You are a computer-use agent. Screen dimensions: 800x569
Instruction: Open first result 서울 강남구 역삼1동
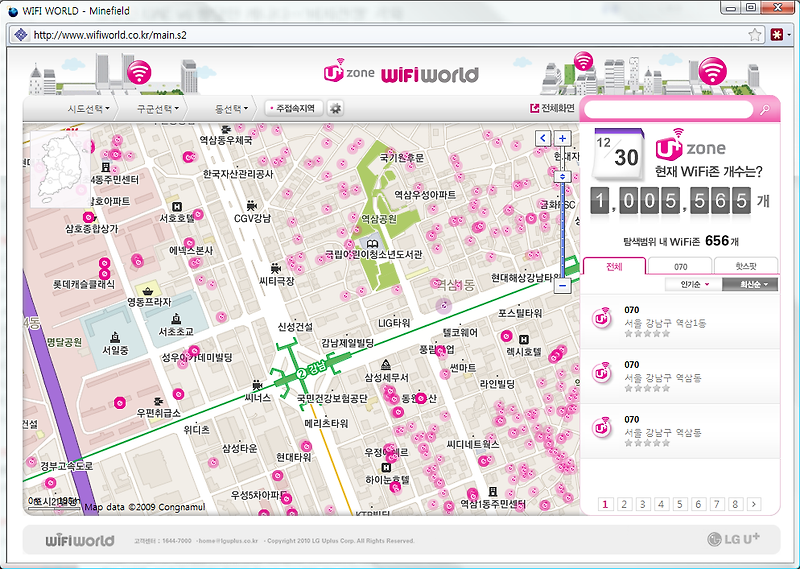point(680,321)
